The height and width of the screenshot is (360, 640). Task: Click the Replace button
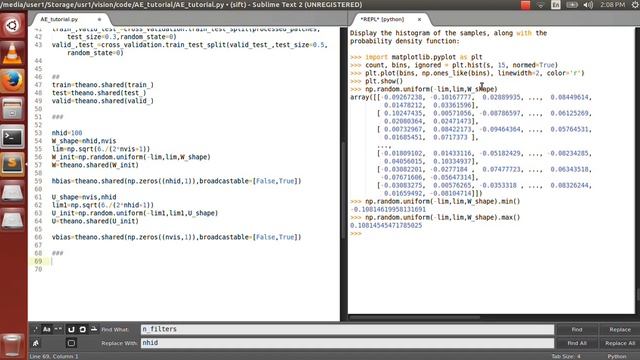[620, 329]
